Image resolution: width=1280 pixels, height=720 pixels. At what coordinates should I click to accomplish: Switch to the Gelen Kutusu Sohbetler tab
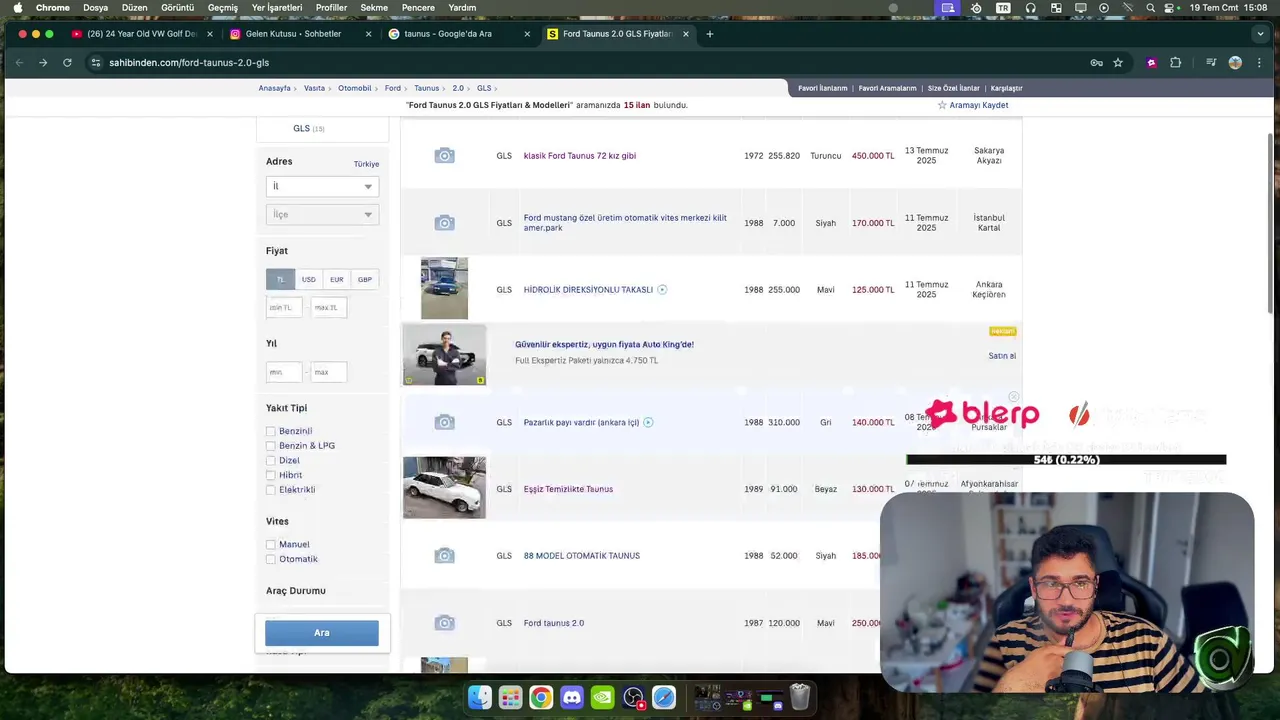pos(300,34)
